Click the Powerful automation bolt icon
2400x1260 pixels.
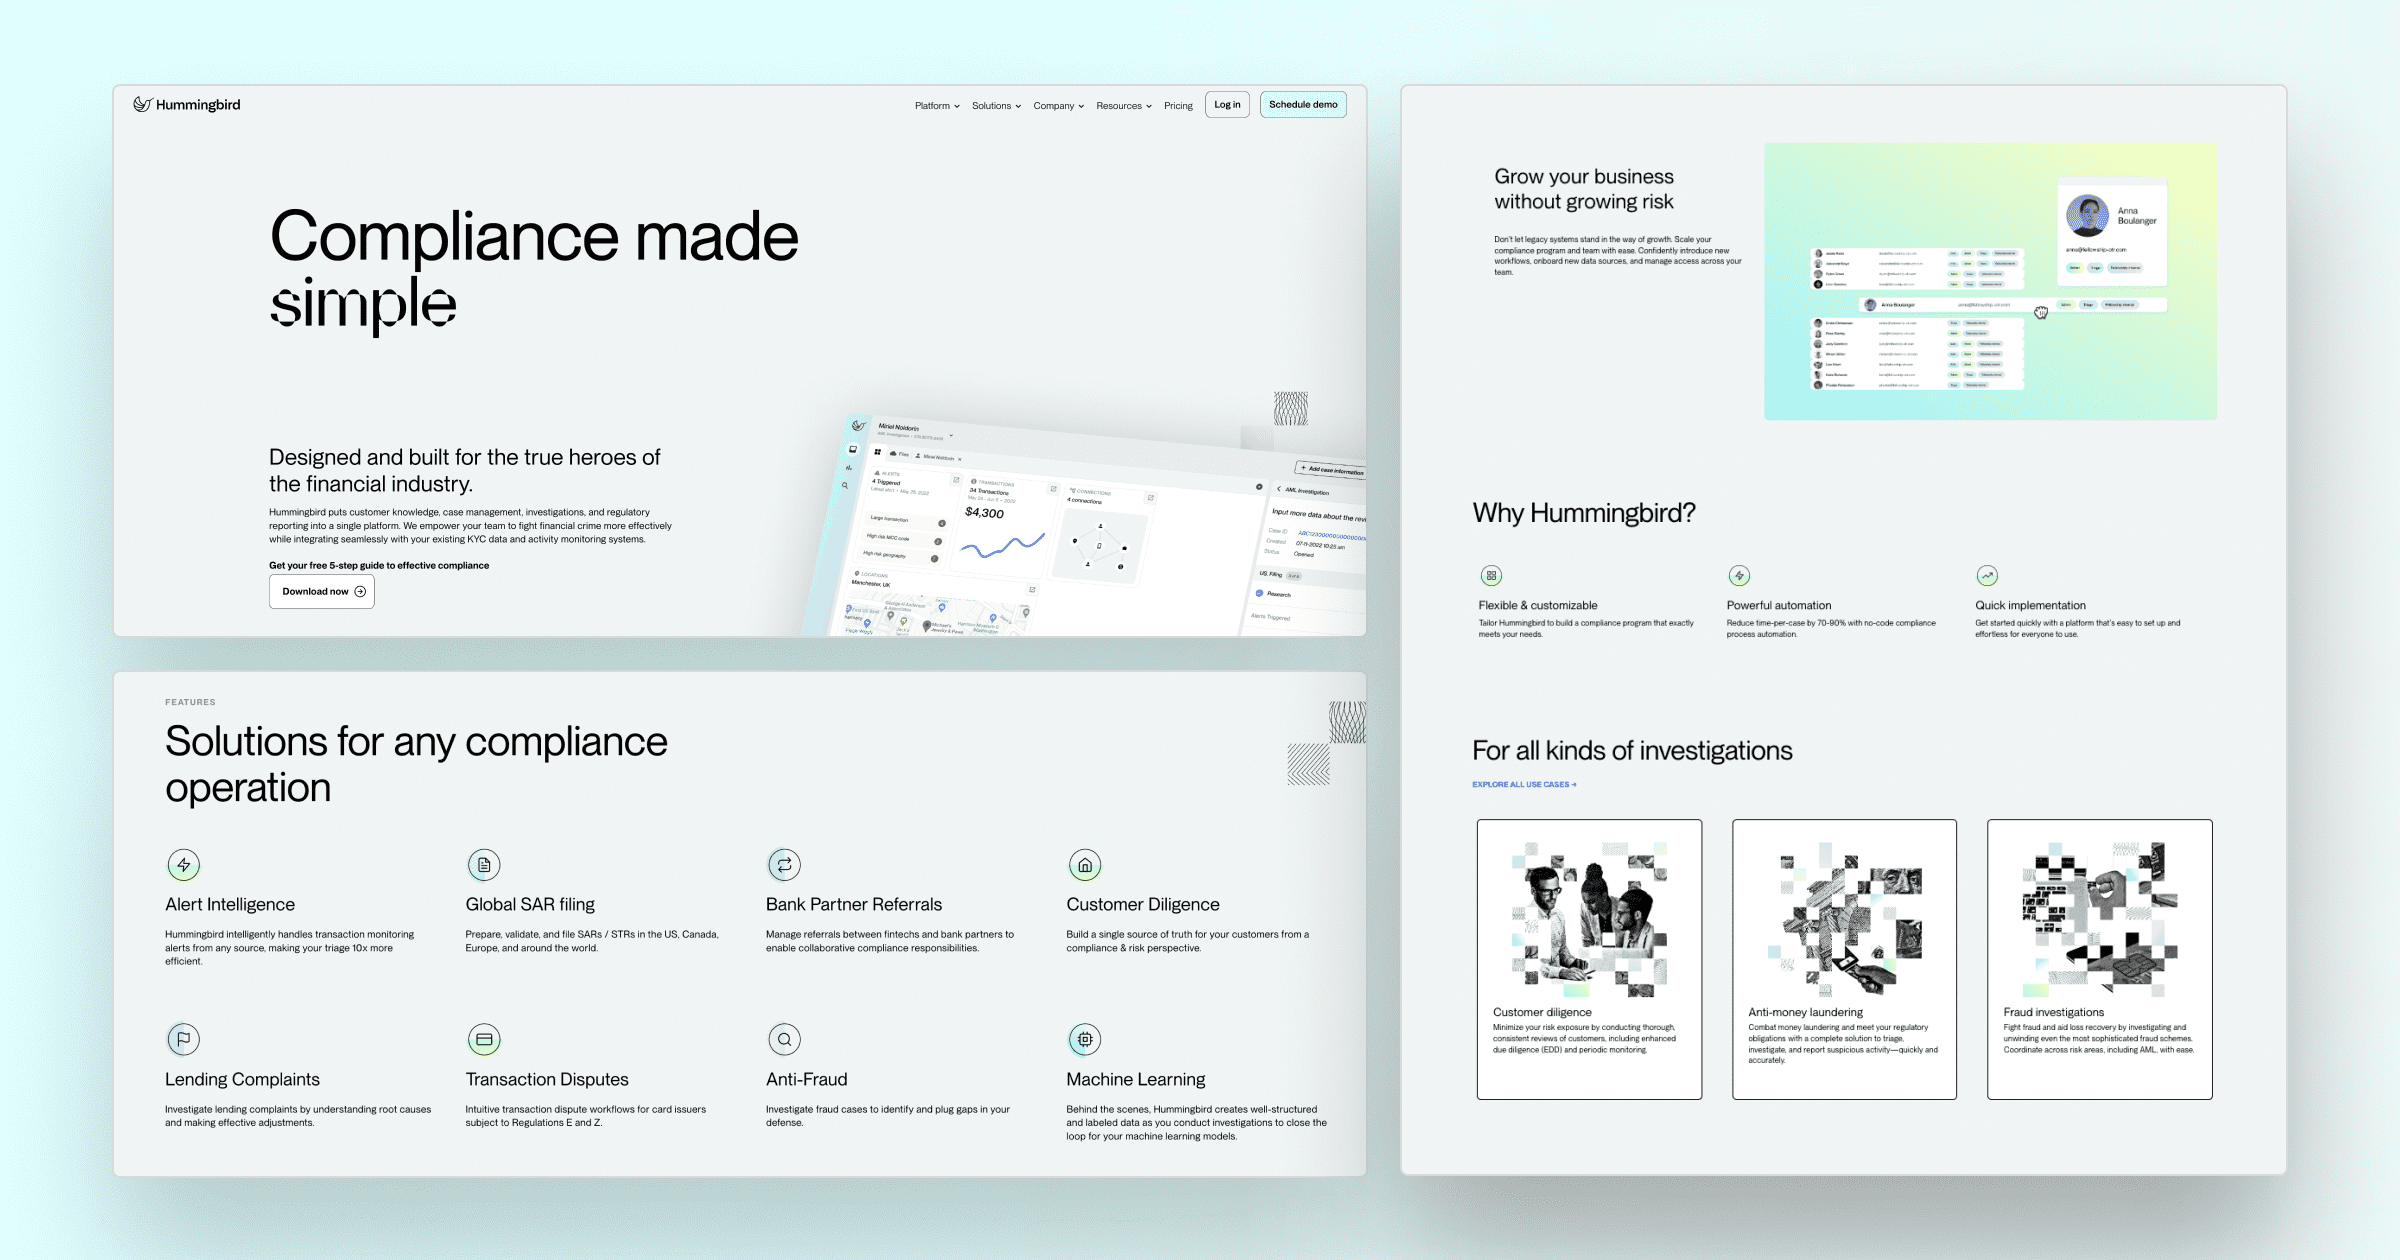tap(1738, 575)
